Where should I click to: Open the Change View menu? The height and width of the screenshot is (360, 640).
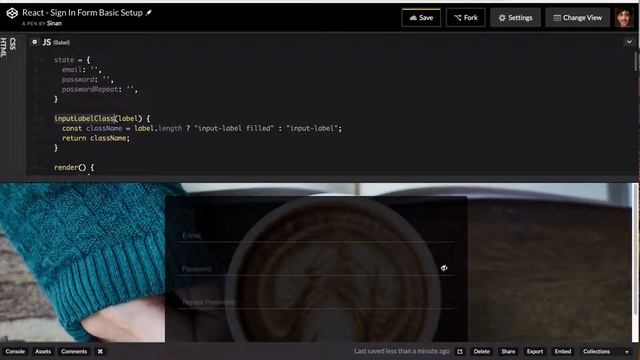click(578, 18)
